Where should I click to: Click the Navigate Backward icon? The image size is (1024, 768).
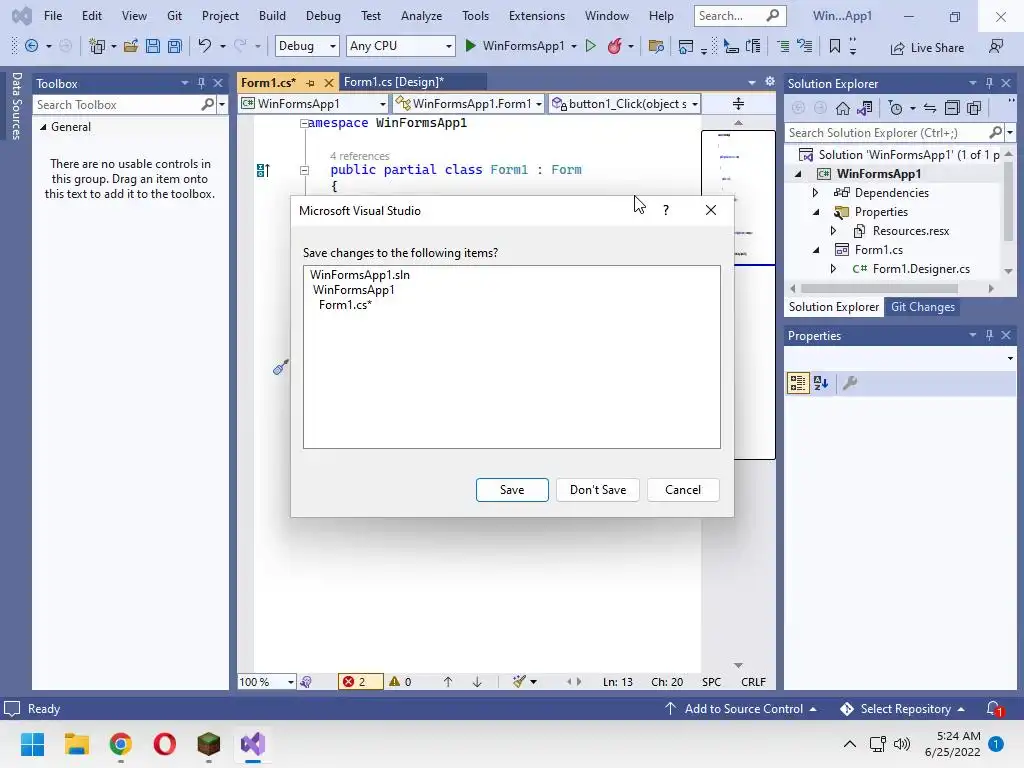pos(31,46)
